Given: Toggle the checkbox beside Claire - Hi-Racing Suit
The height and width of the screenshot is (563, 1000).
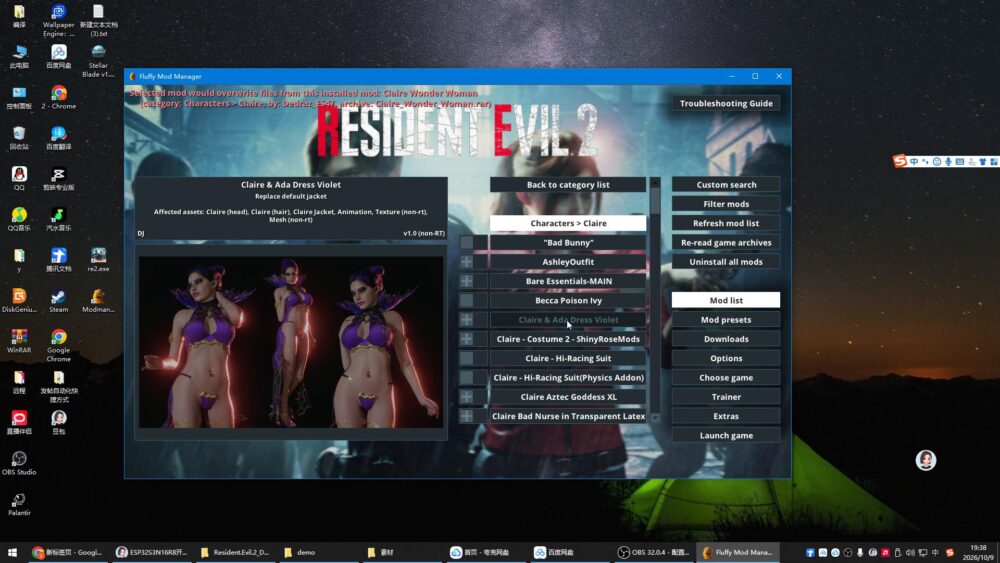Looking at the screenshot, I should [x=467, y=358].
